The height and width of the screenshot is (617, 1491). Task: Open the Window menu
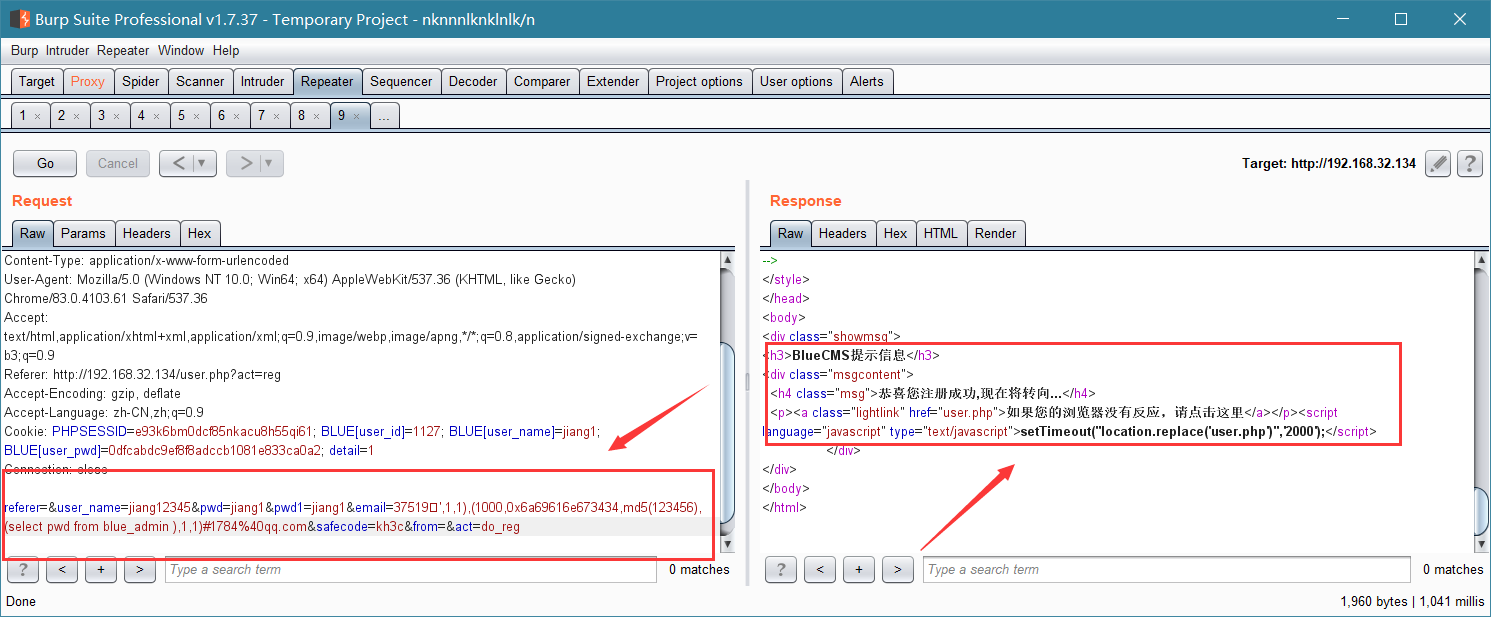point(181,50)
